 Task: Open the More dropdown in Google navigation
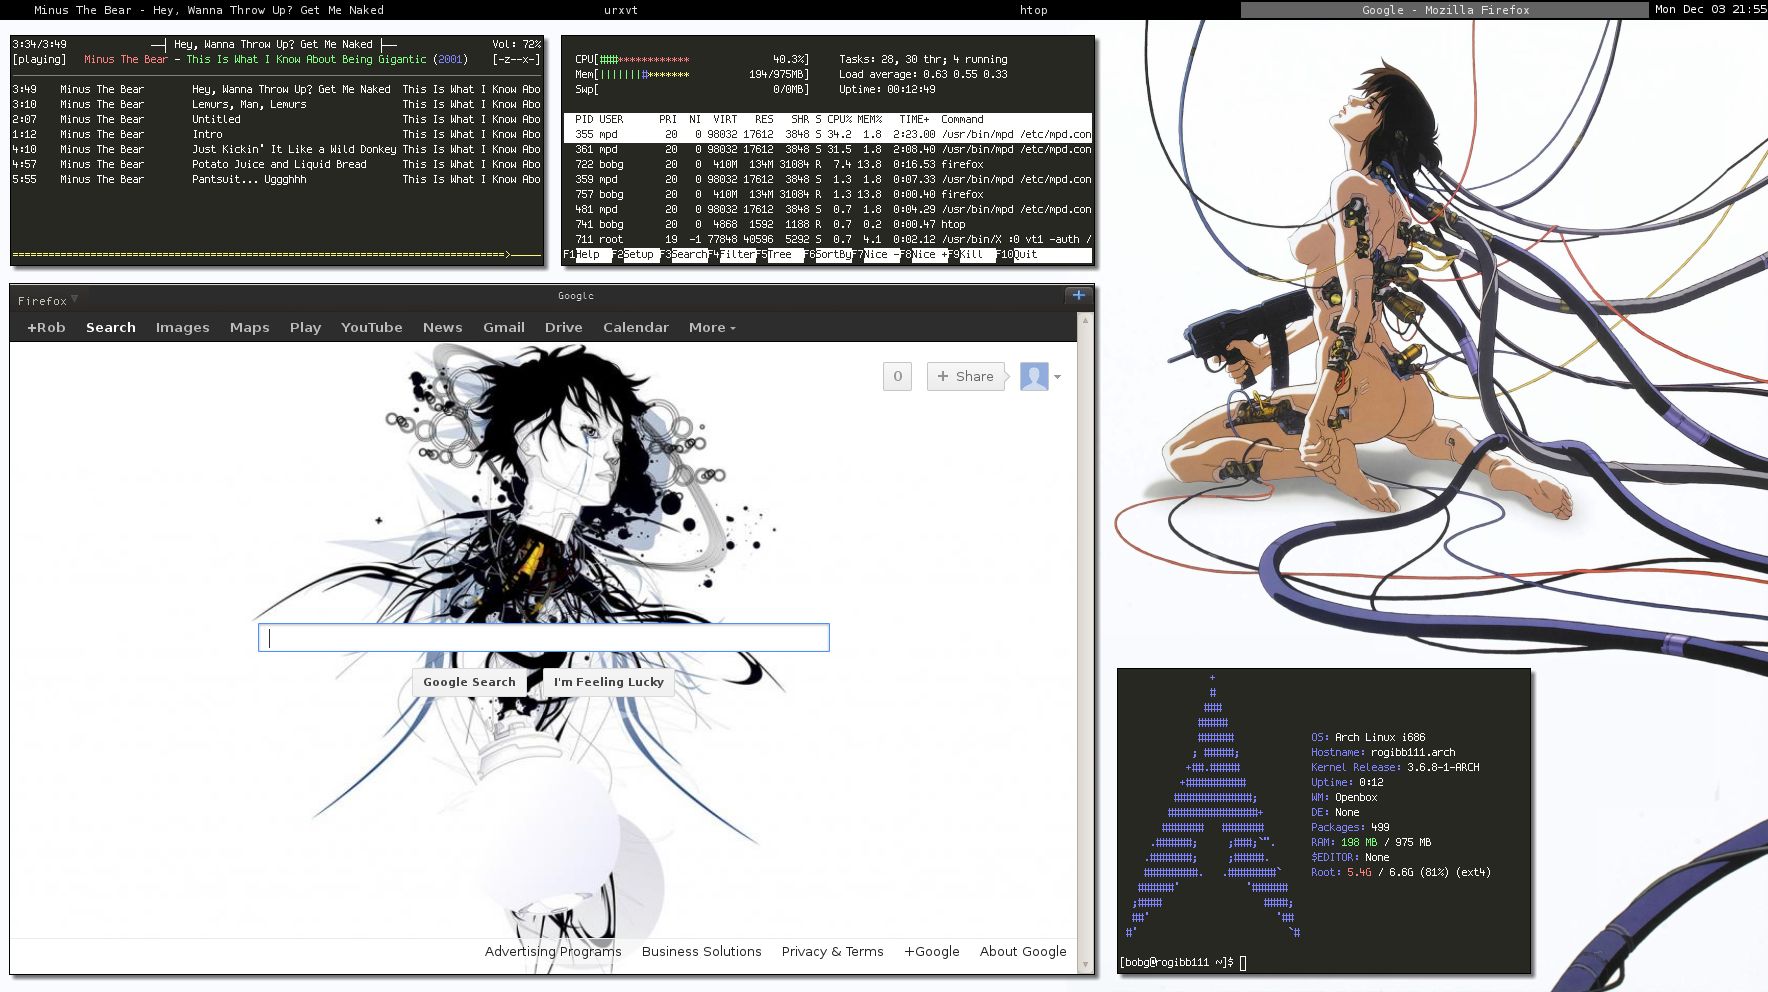(x=710, y=327)
